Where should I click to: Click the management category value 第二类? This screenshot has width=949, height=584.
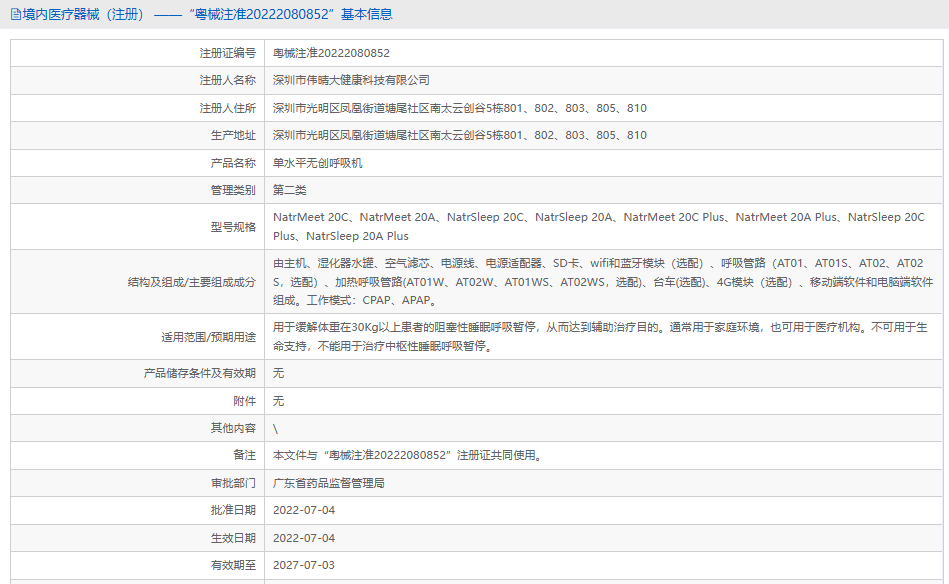pyautogui.click(x=290, y=190)
